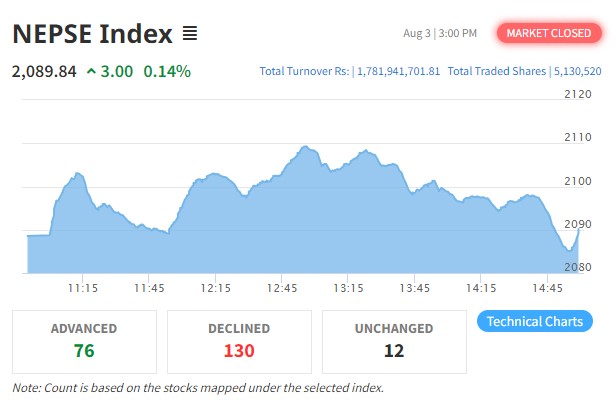Select the DECLINED stocks box
616x410 pixels.
point(239,342)
